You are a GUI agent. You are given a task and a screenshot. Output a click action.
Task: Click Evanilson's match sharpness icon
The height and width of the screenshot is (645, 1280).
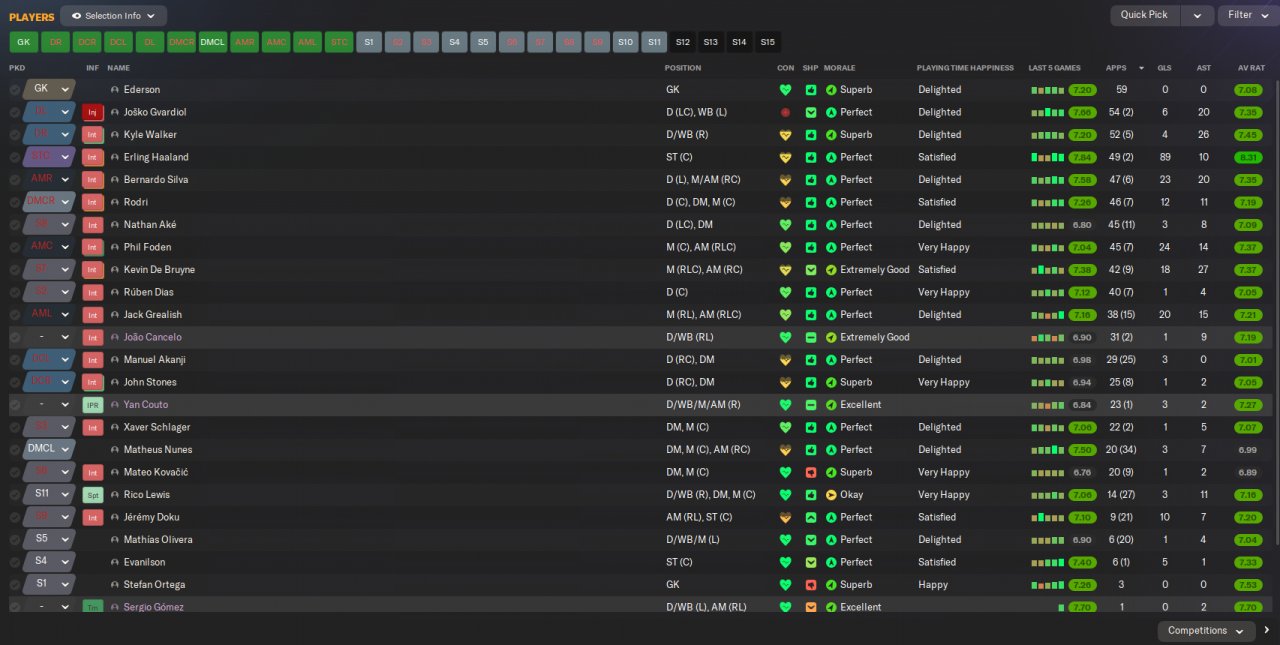pyautogui.click(x=811, y=562)
